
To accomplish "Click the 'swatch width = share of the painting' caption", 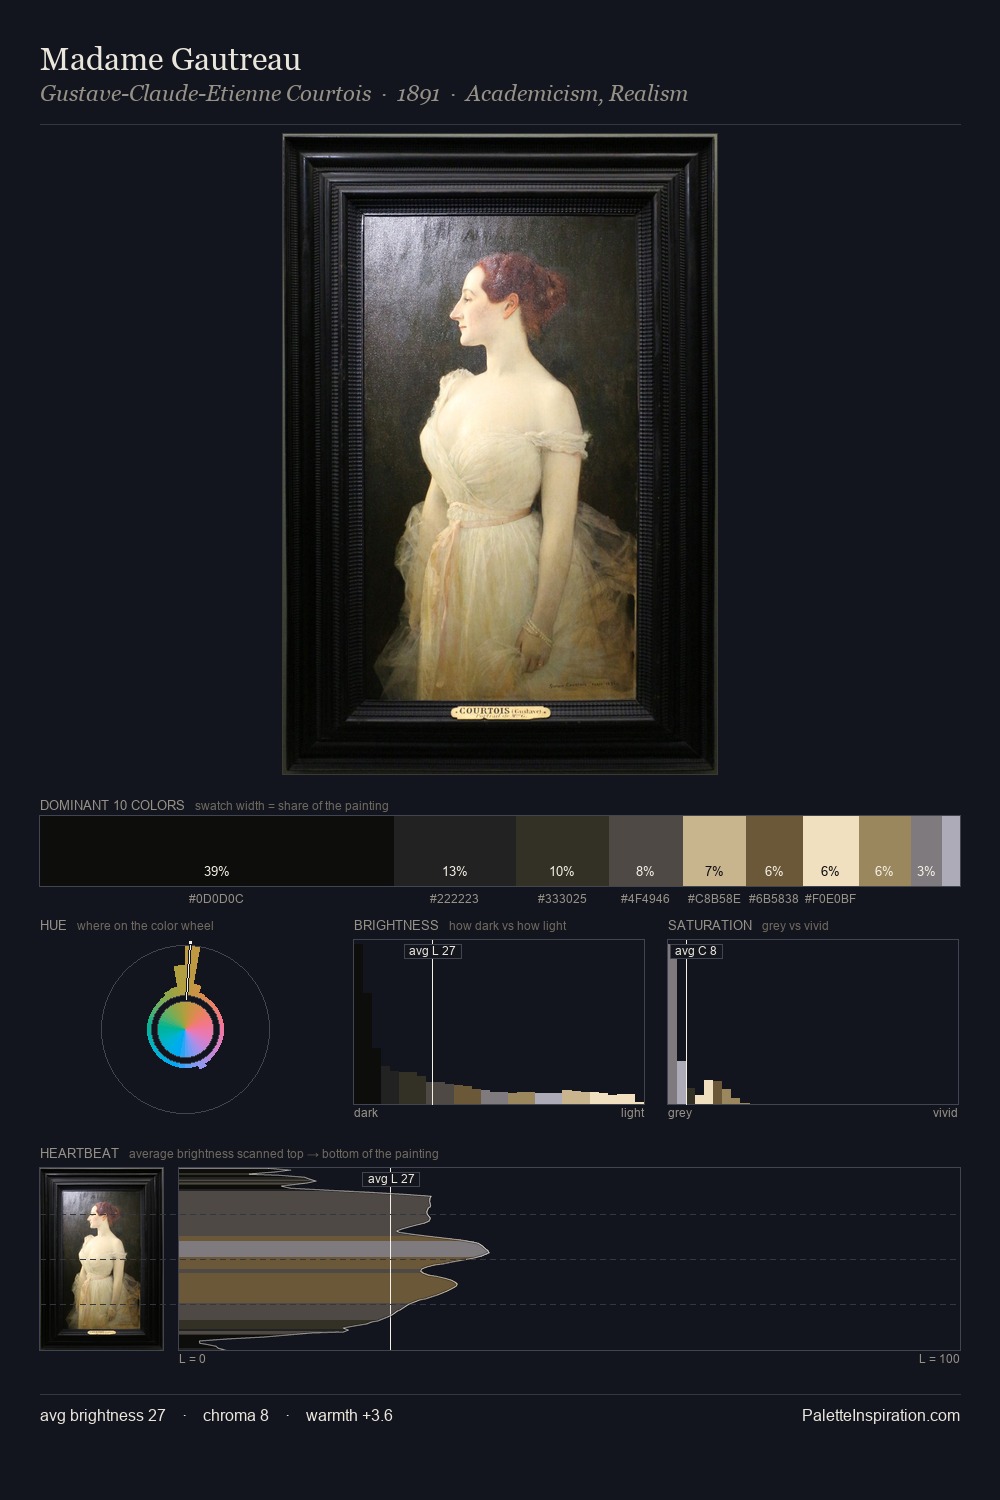I will coord(292,806).
